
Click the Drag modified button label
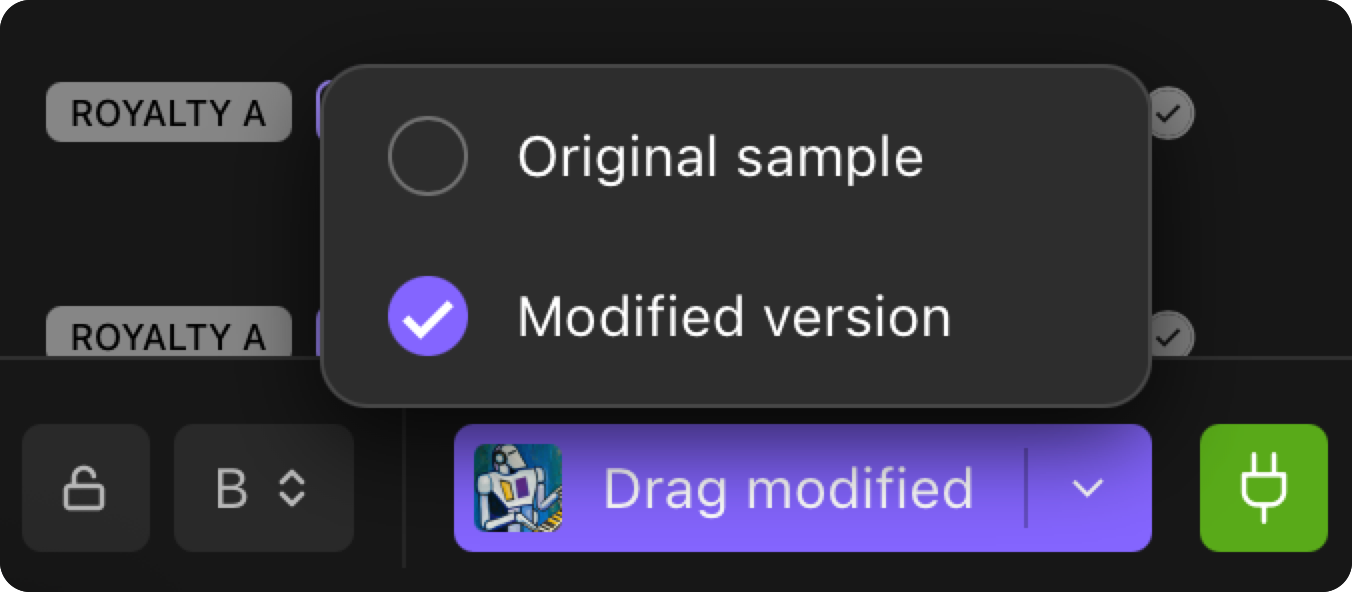click(x=787, y=488)
